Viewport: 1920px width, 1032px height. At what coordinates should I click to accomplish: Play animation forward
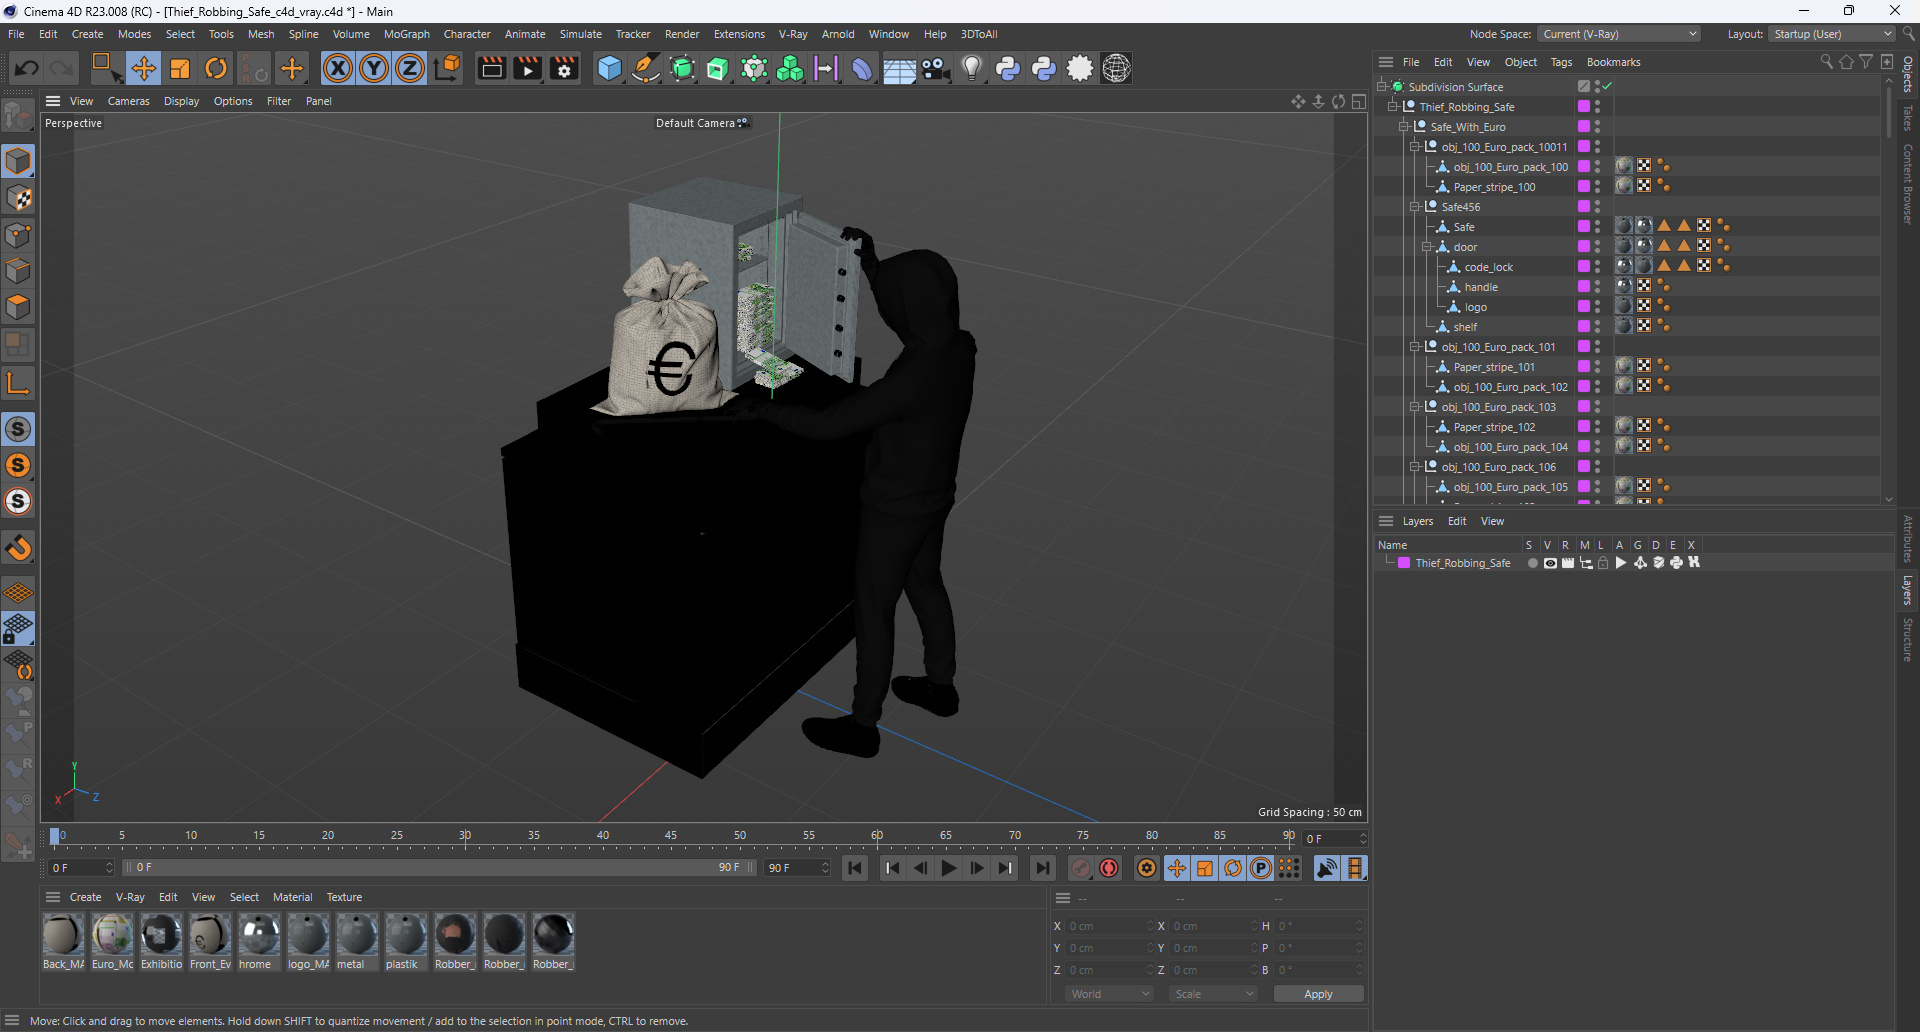click(x=949, y=868)
